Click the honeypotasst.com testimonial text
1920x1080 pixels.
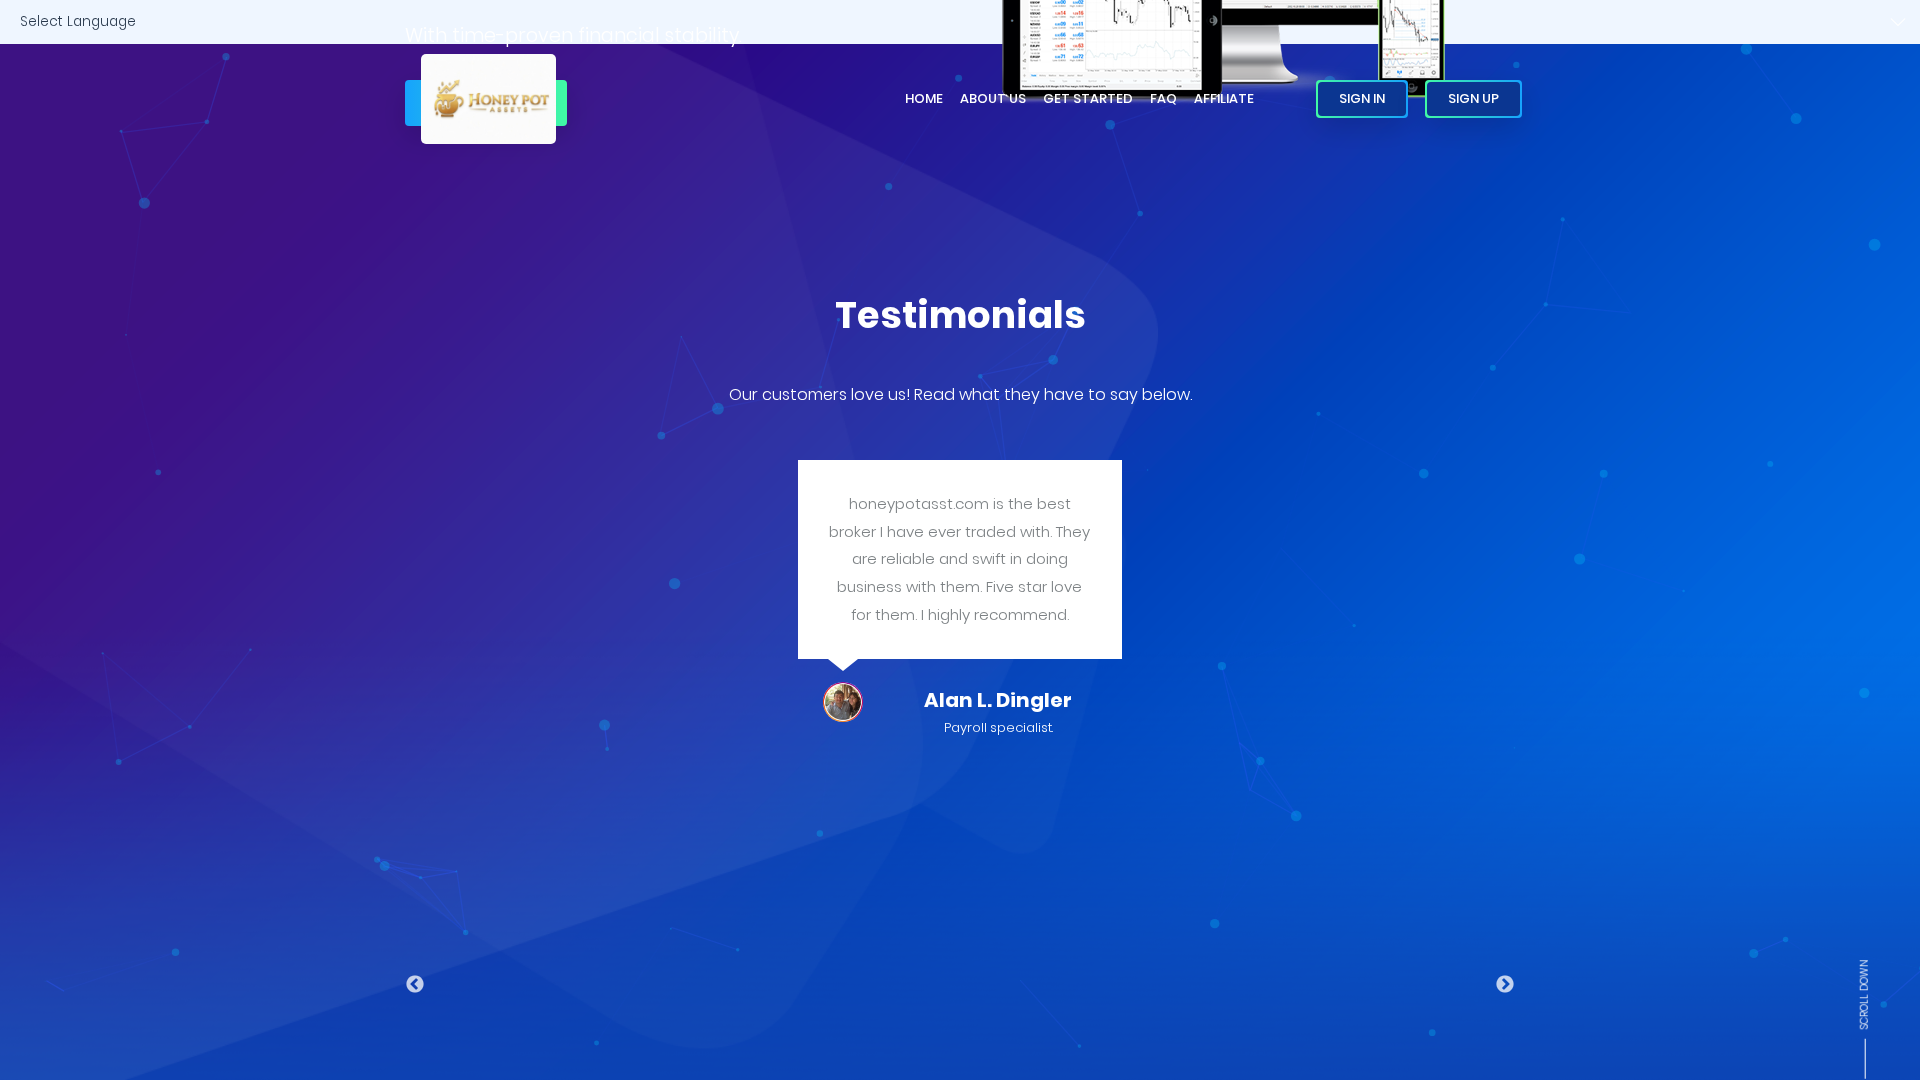pos(960,559)
